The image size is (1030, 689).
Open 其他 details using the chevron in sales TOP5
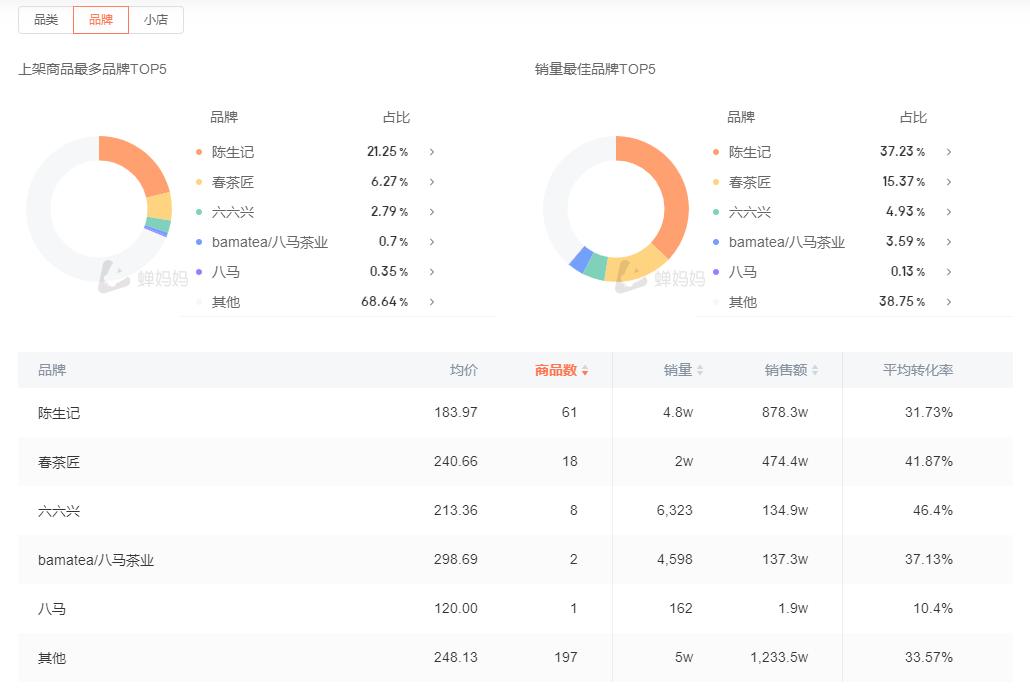949,301
